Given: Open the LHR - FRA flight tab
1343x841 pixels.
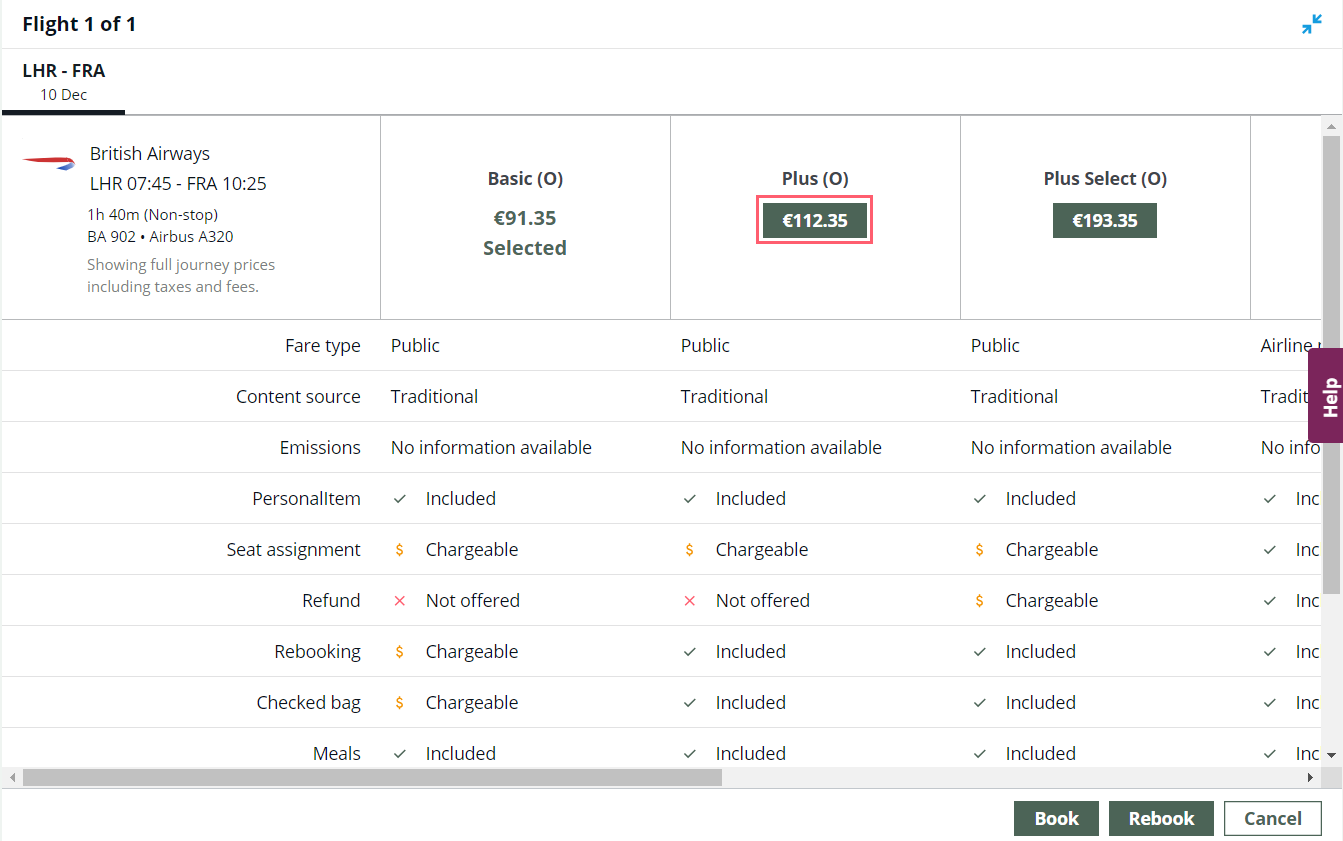Looking at the screenshot, I should pyautogui.click(x=64, y=82).
